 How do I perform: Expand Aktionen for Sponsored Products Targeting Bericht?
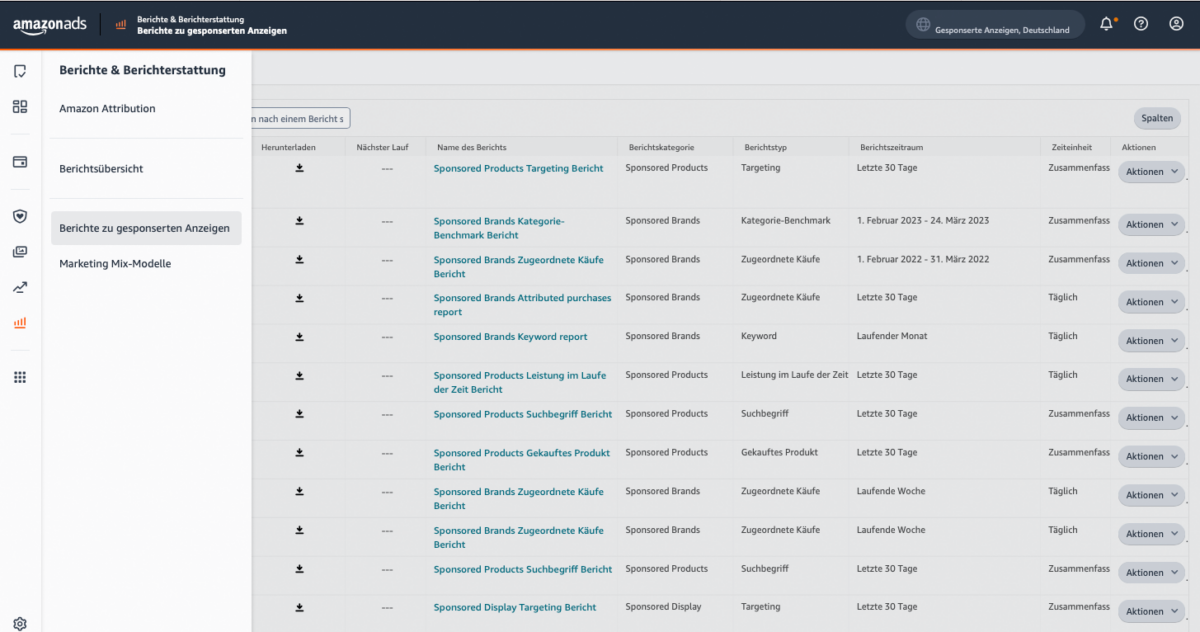pos(1151,172)
